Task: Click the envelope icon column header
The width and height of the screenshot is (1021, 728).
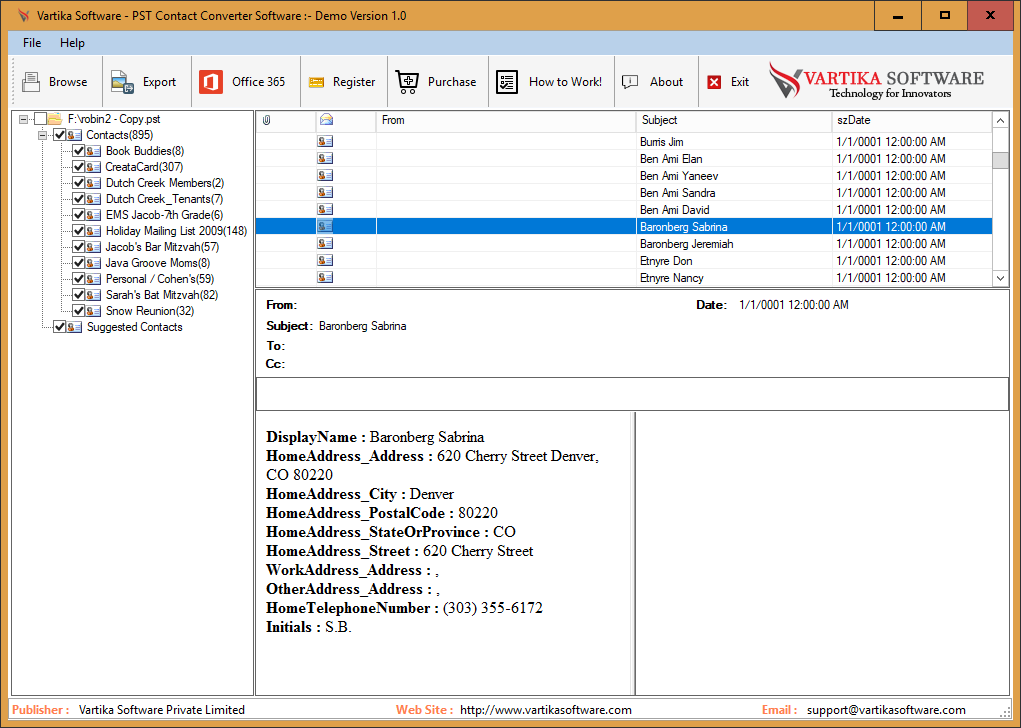Action: coord(327,119)
